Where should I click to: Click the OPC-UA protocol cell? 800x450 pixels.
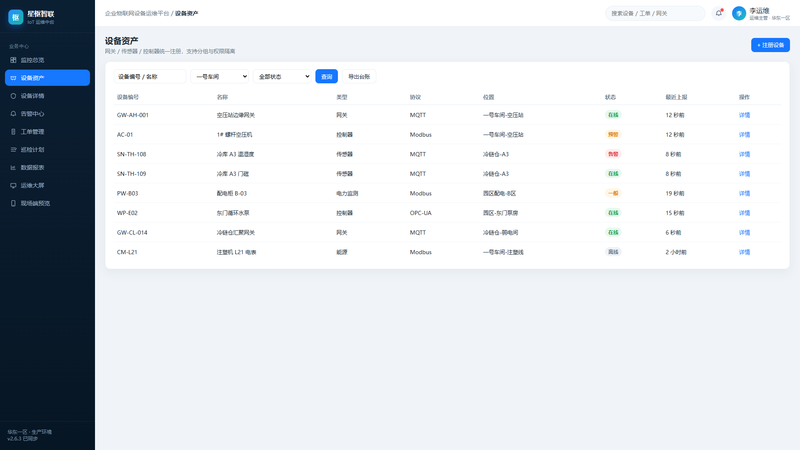420,213
